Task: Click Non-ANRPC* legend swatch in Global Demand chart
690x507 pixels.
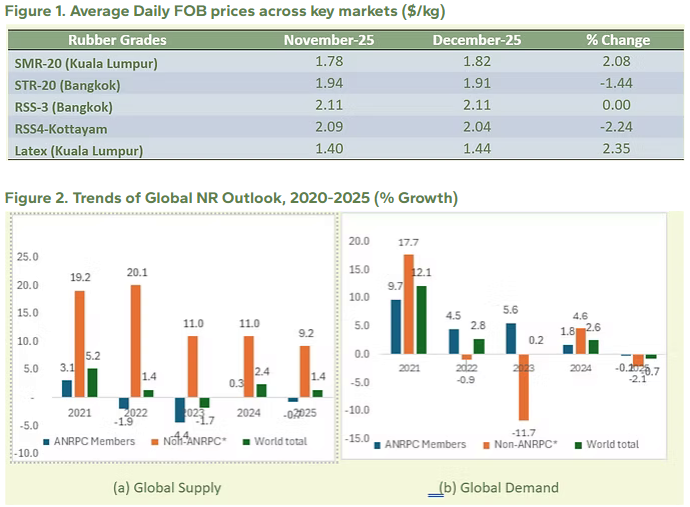Action: pos(487,444)
